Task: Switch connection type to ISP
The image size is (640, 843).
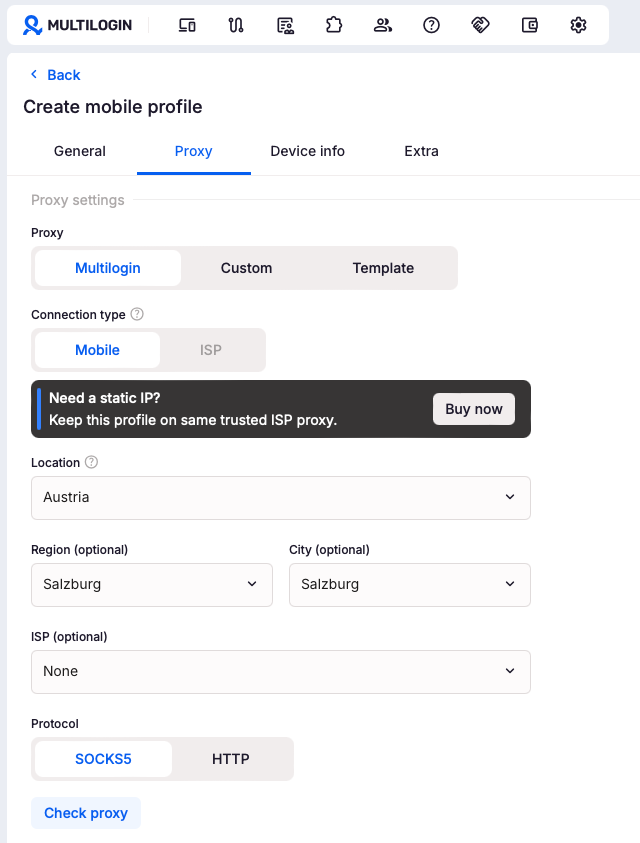Action: click(211, 350)
